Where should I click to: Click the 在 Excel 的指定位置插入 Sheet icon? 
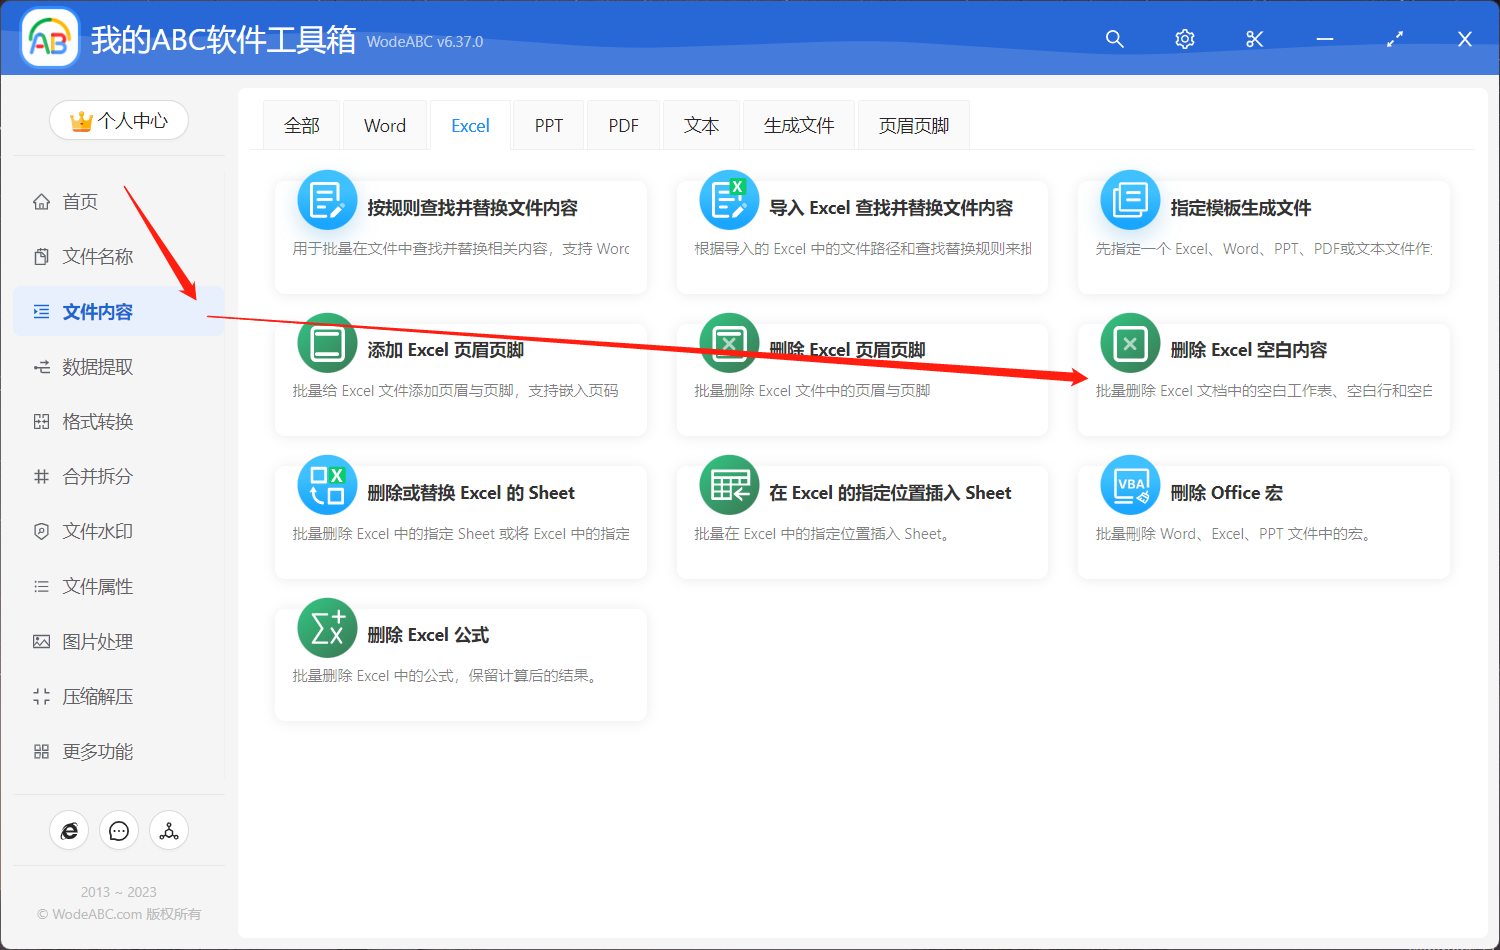729,486
